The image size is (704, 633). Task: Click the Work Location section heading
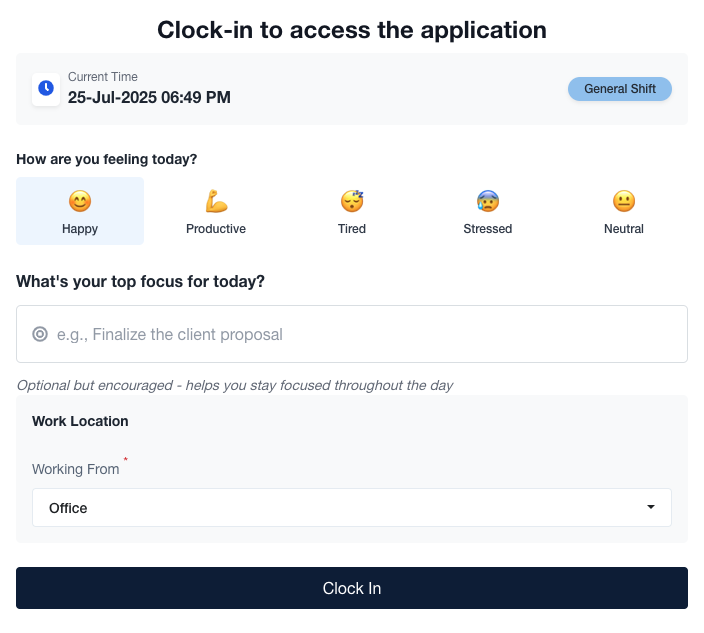pos(80,421)
